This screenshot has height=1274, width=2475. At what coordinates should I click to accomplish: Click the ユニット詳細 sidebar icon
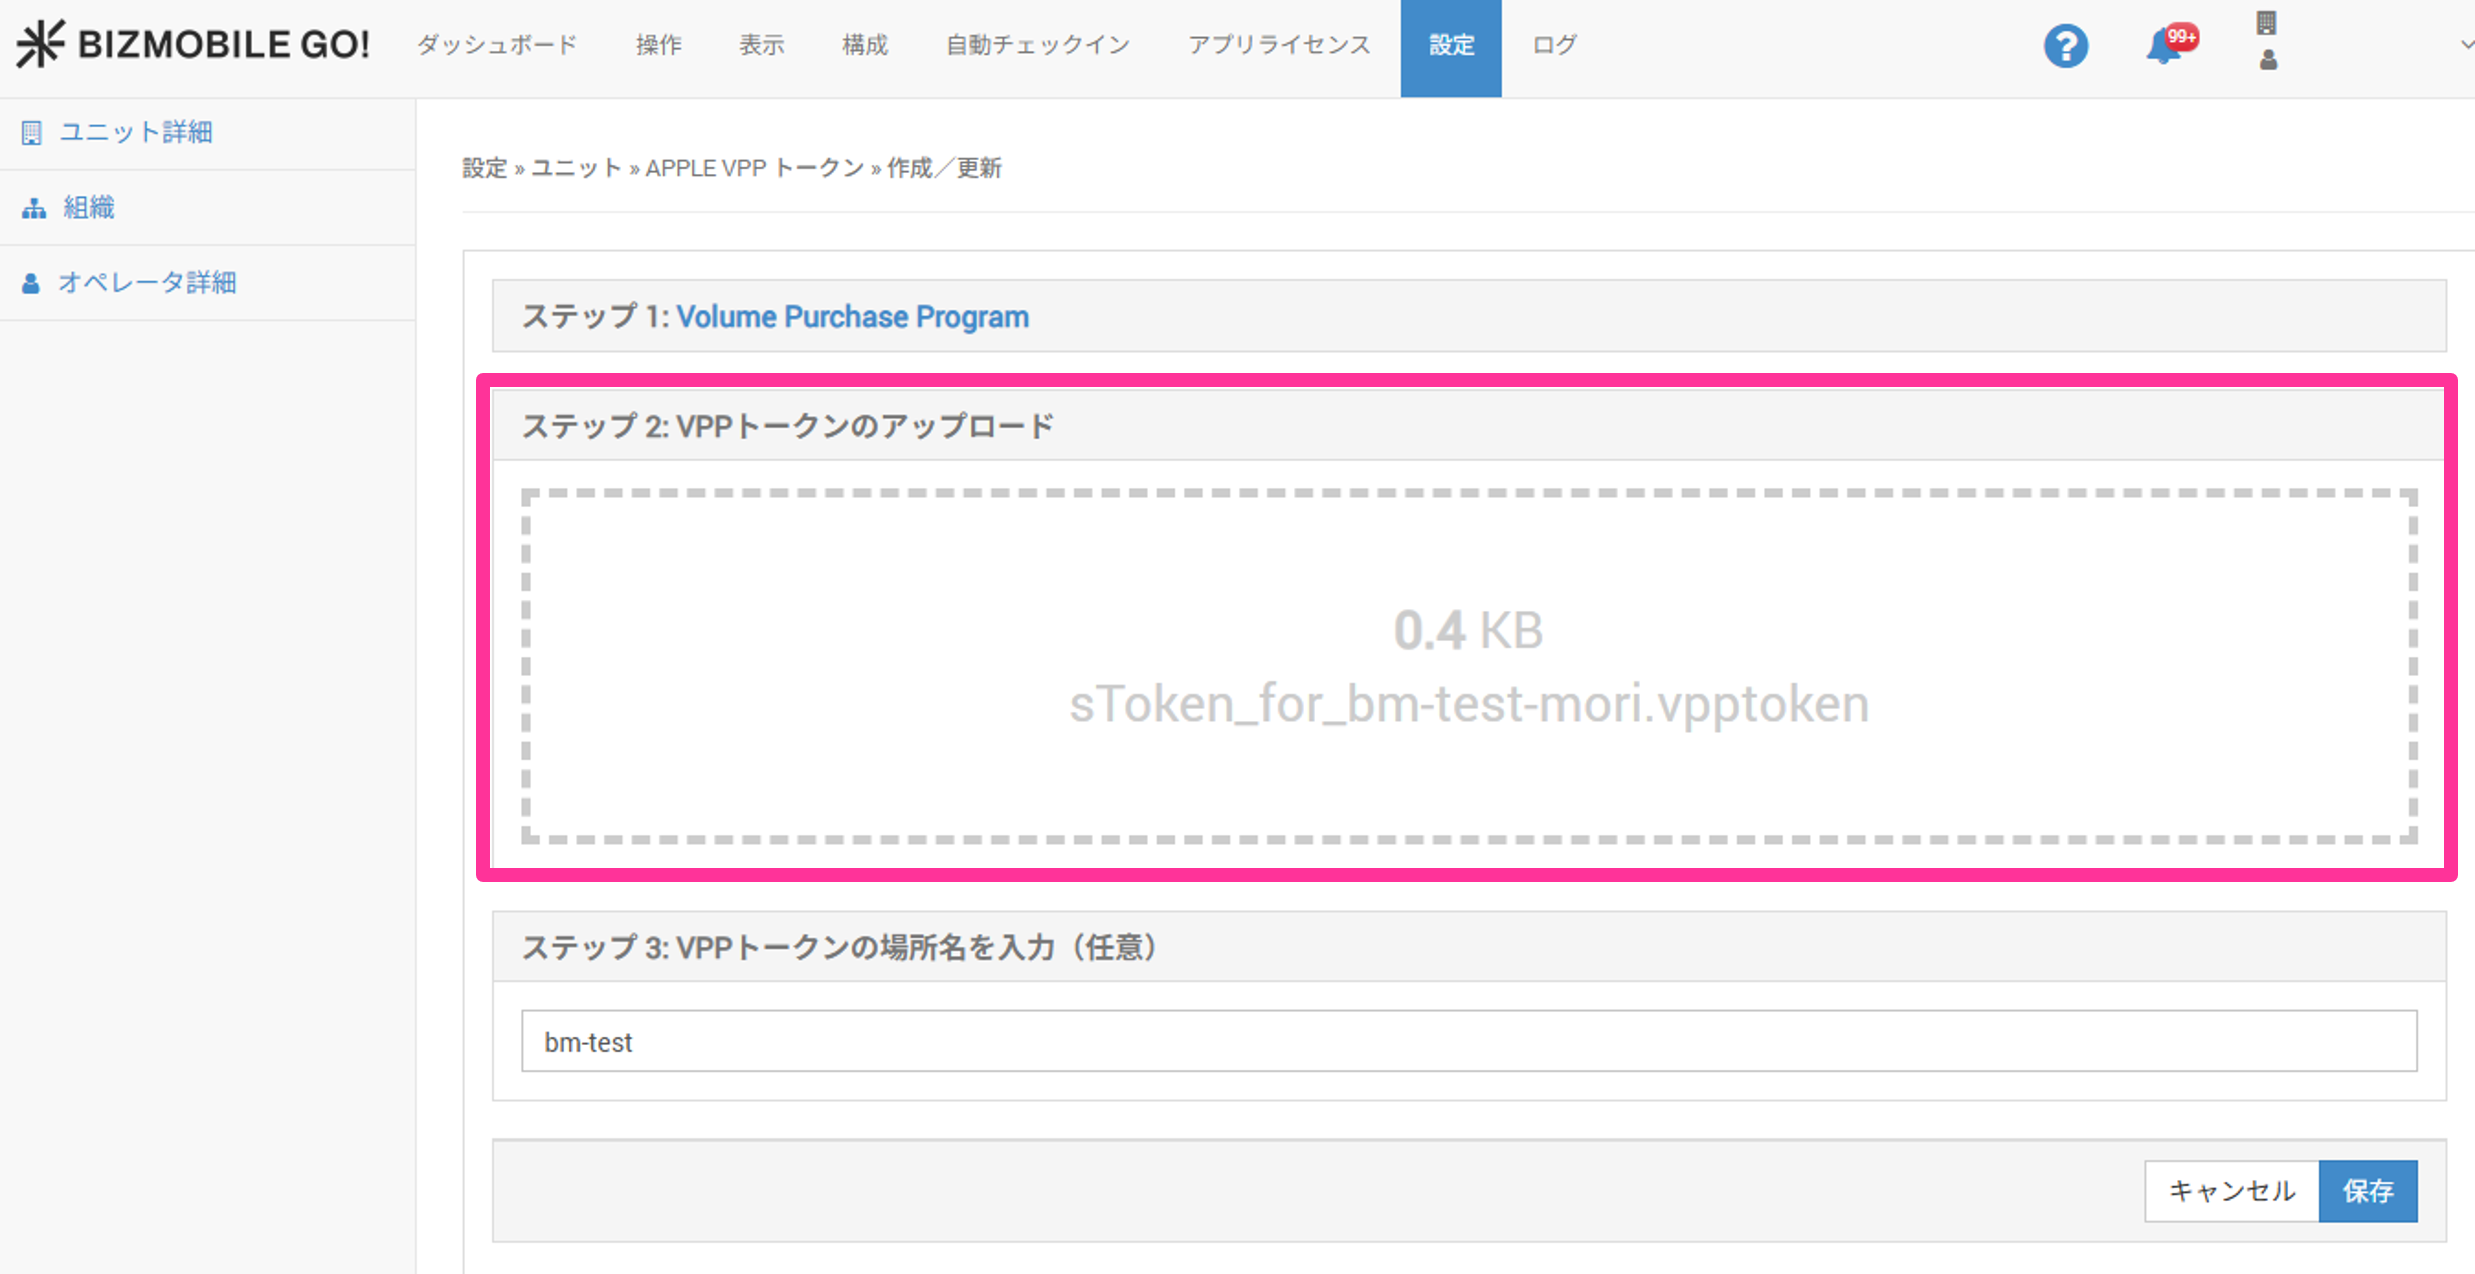point(32,132)
